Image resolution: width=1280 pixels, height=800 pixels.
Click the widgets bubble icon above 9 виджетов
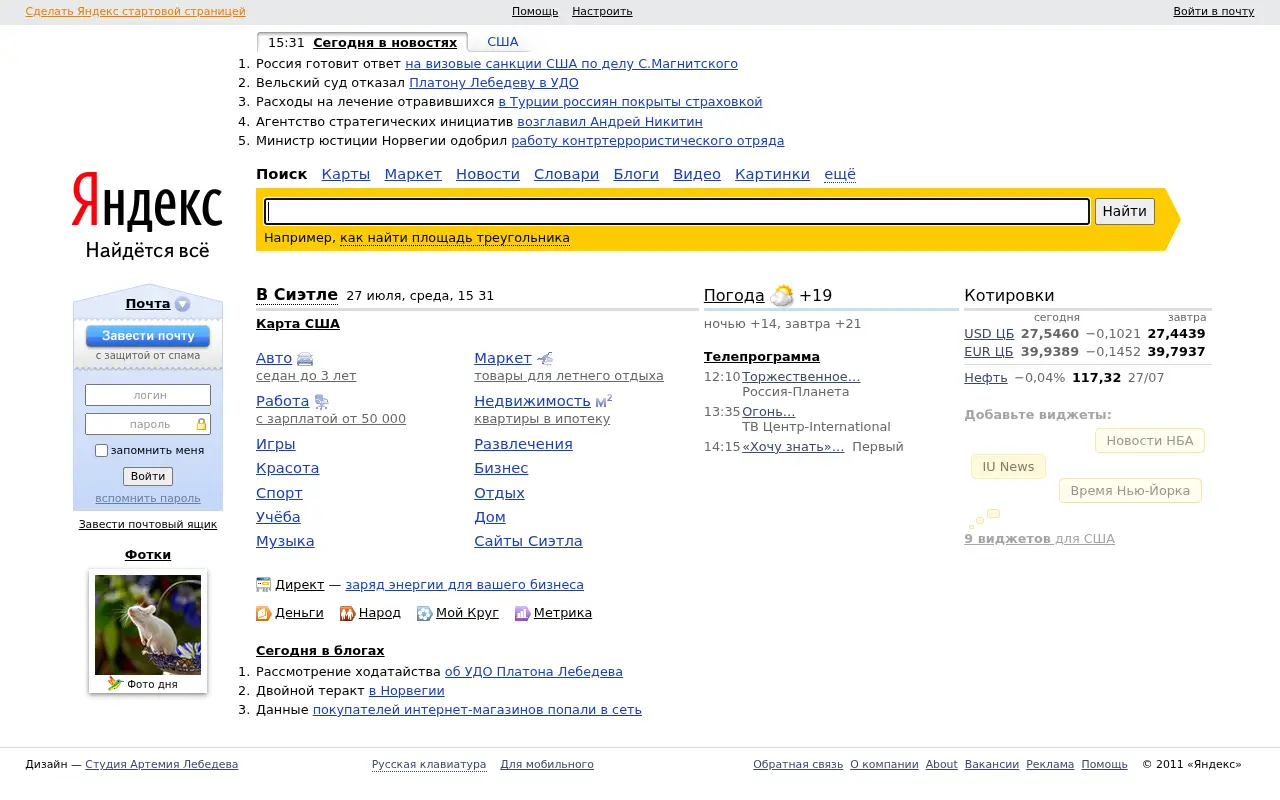click(x=984, y=520)
